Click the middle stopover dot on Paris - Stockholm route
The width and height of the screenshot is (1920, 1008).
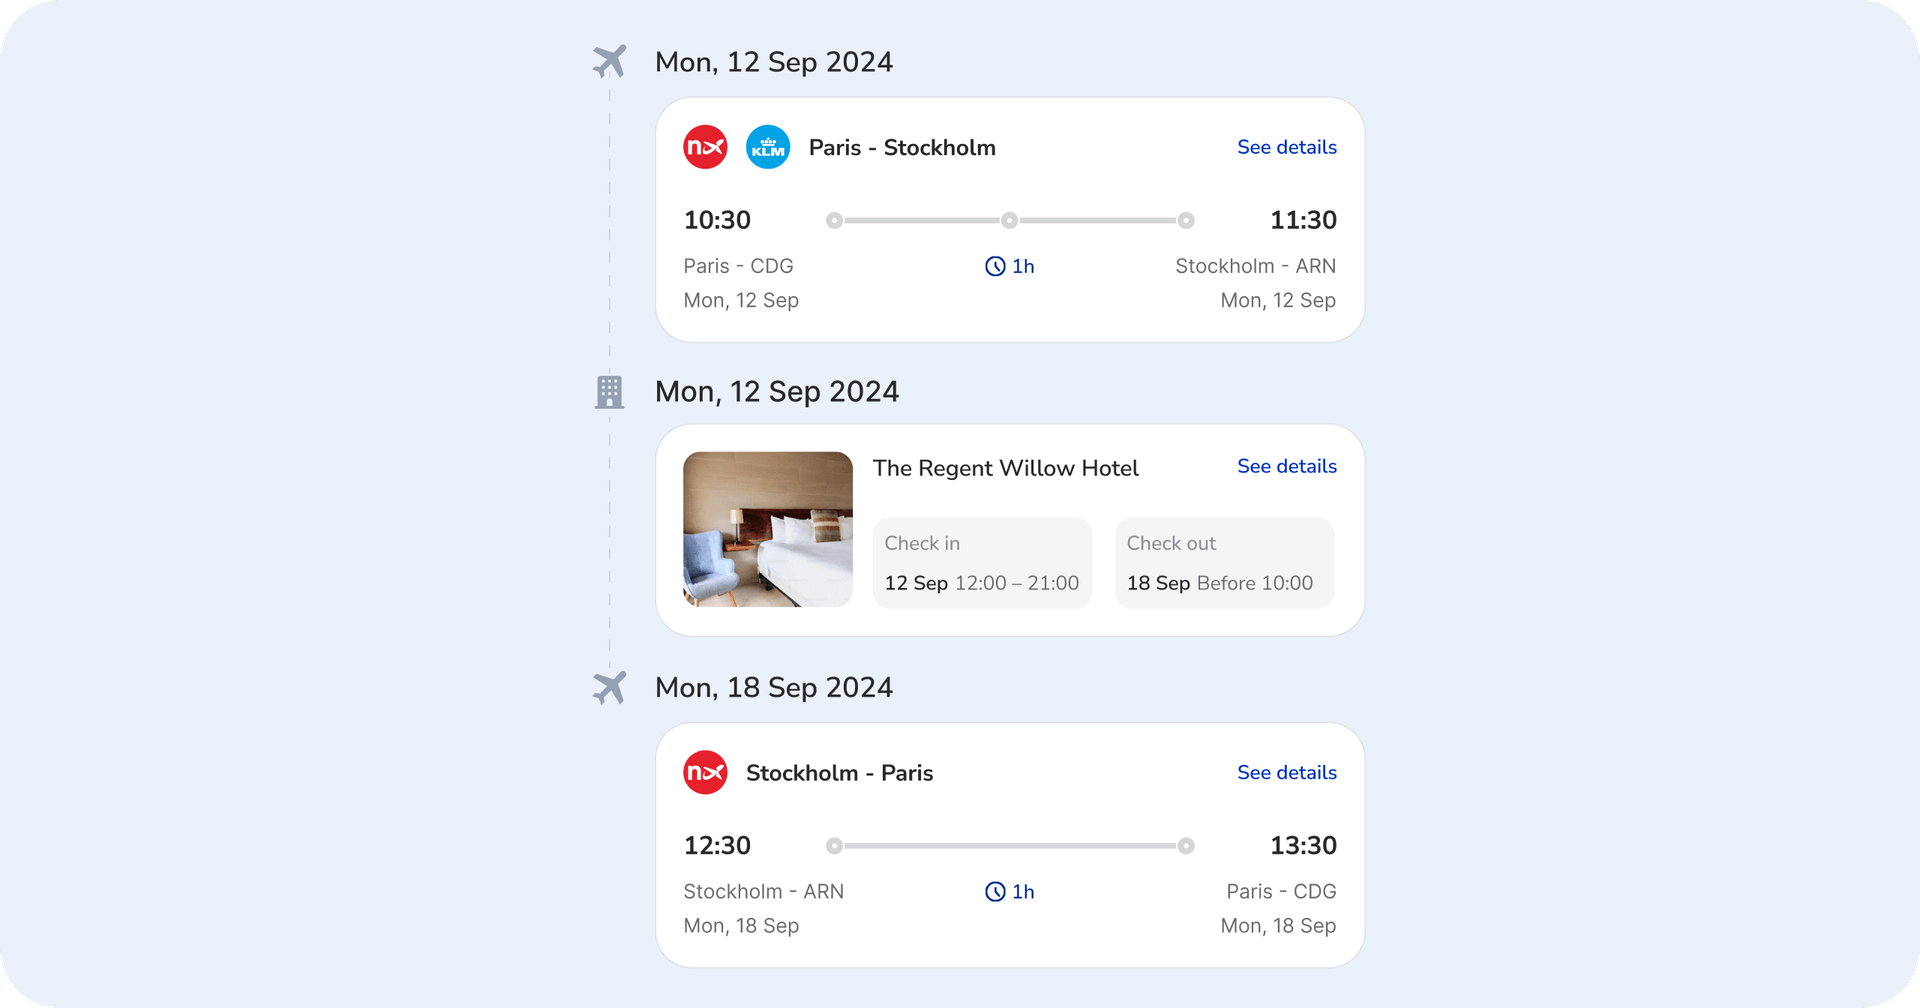pos(1010,220)
